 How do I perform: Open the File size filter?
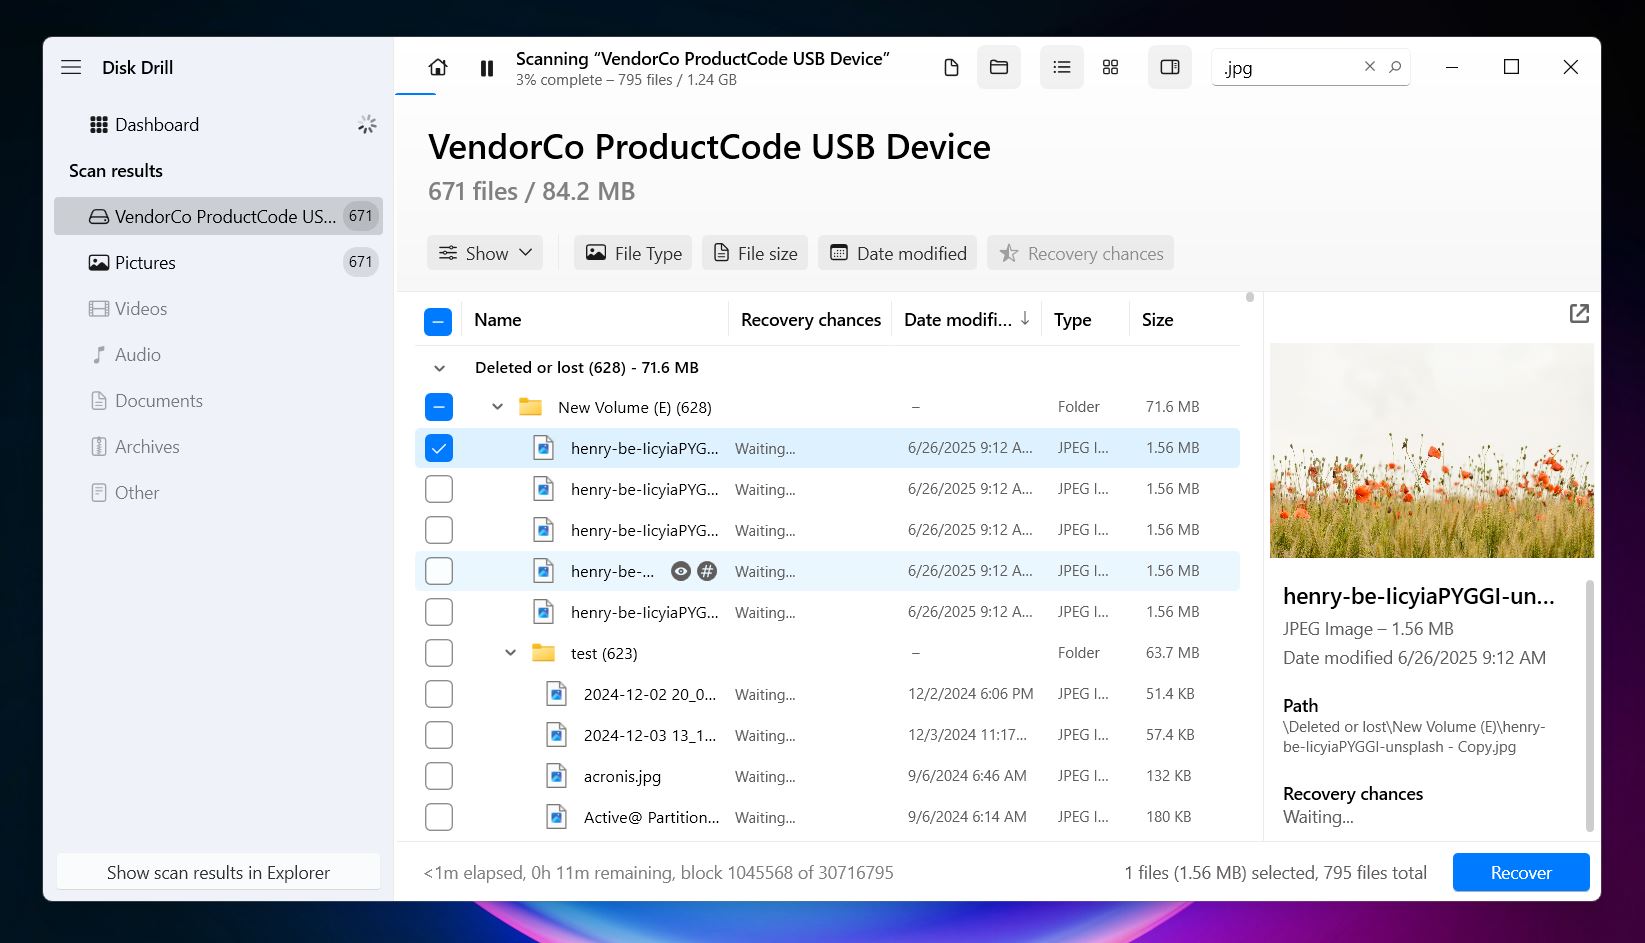click(x=755, y=253)
